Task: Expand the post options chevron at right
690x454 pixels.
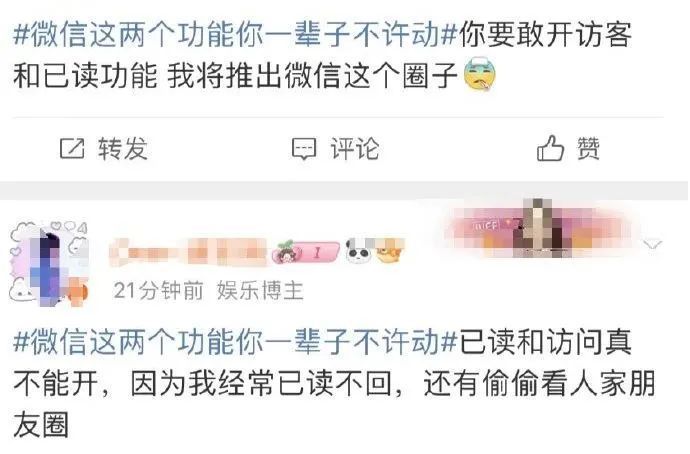Action: [x=652, y=243]
